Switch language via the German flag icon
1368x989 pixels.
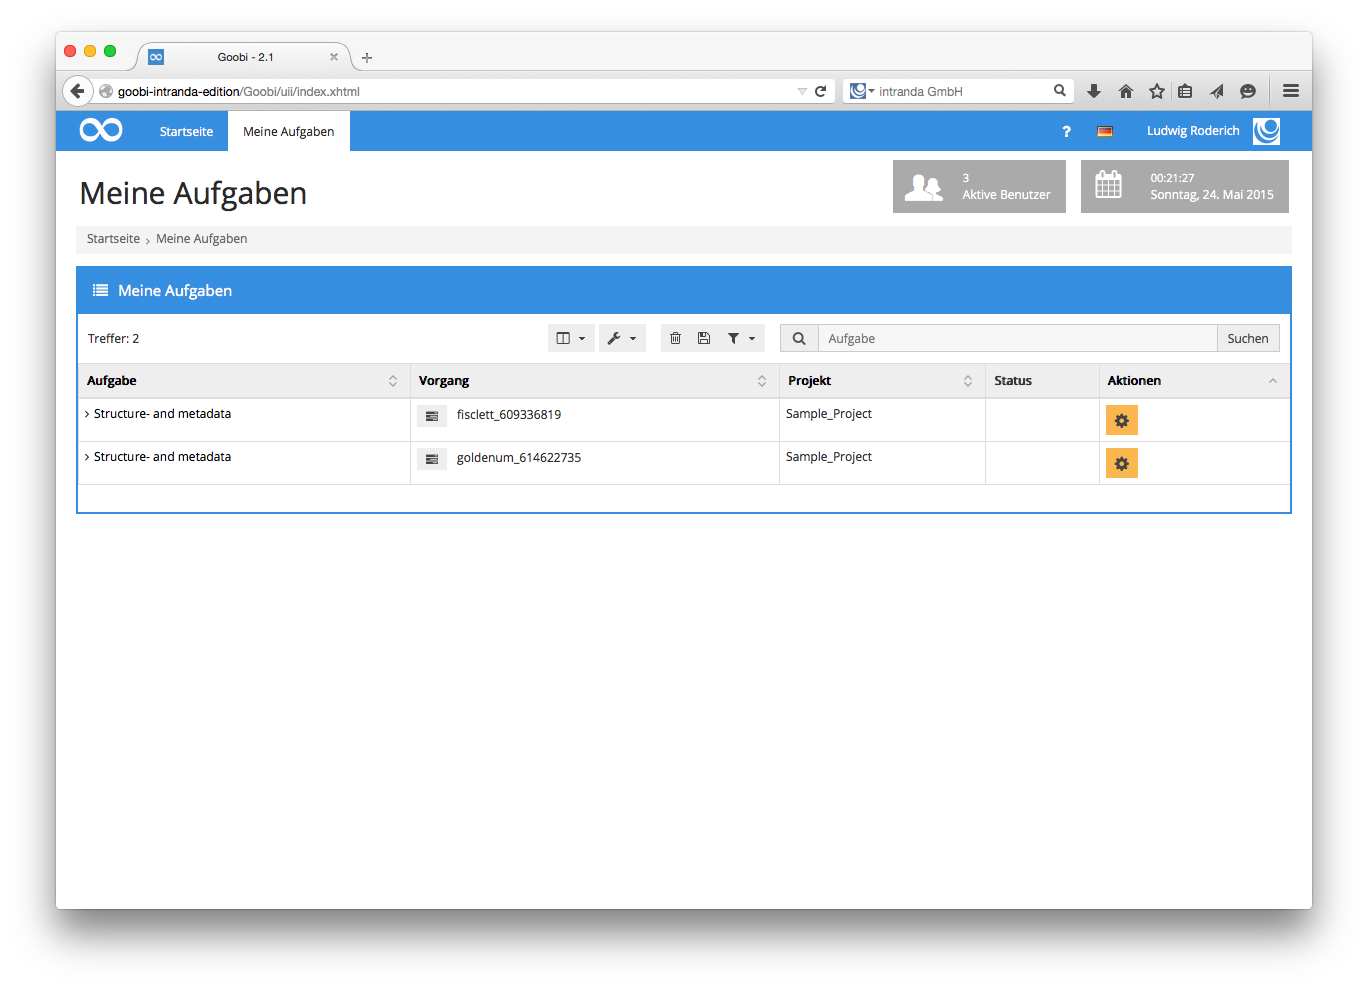(x=1105, y=131)
